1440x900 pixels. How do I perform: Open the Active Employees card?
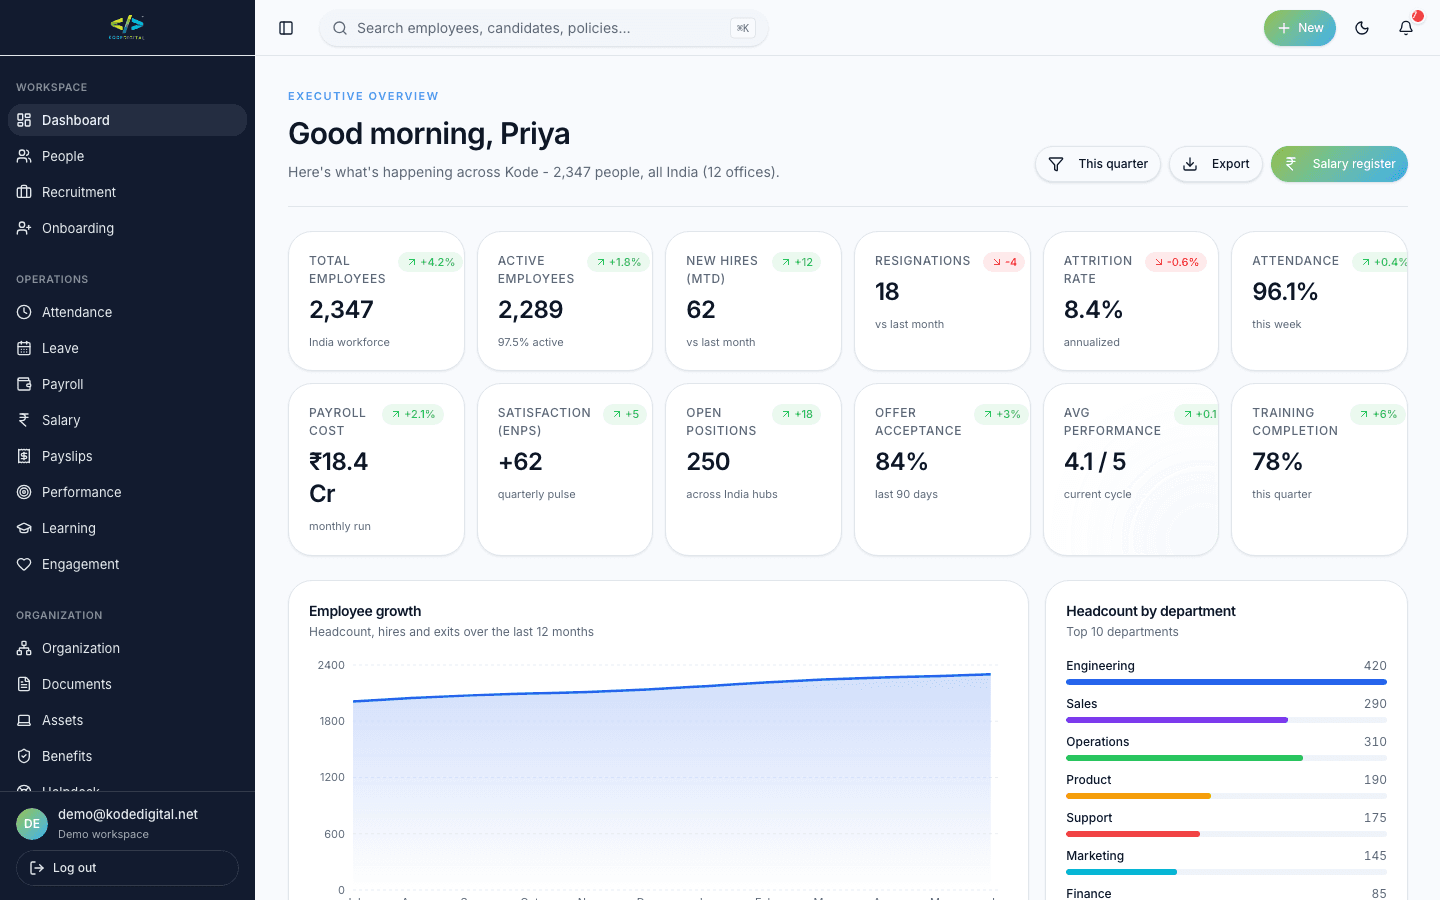coord(565,301)
